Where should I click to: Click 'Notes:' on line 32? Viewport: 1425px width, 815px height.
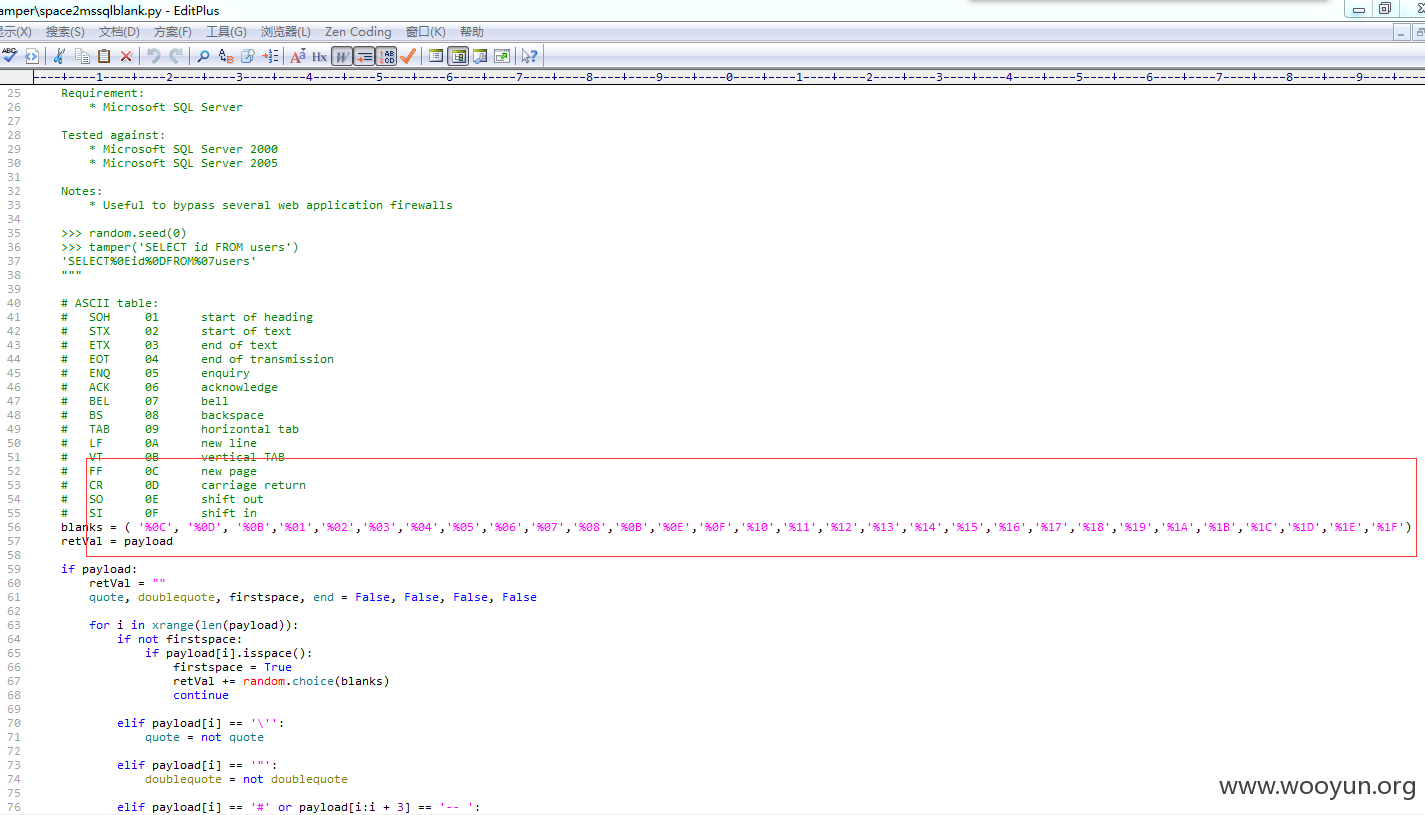[x=82, y=191]
